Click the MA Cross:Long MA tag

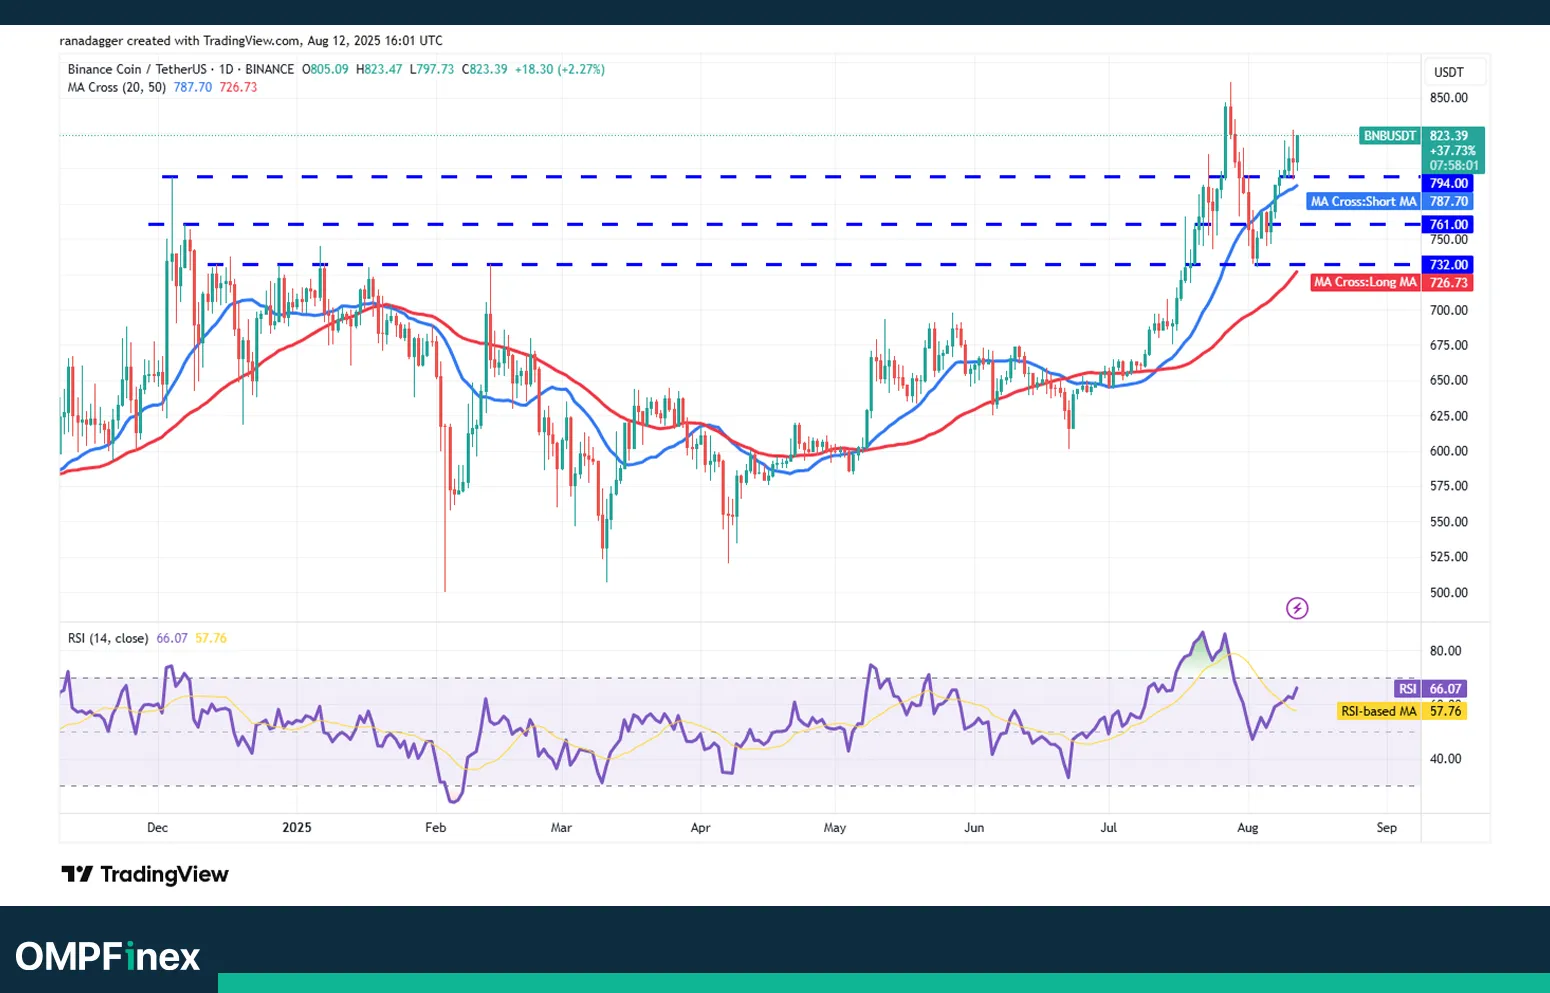pos(1365,283)
